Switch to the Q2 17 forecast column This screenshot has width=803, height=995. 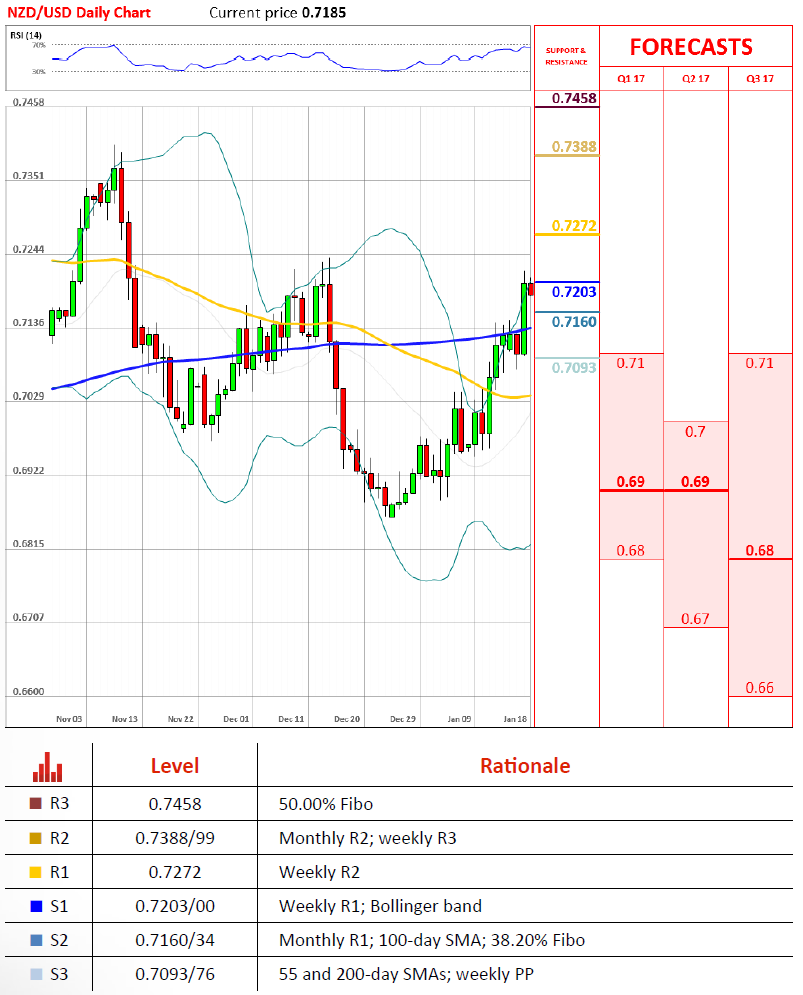click(695, 79)
